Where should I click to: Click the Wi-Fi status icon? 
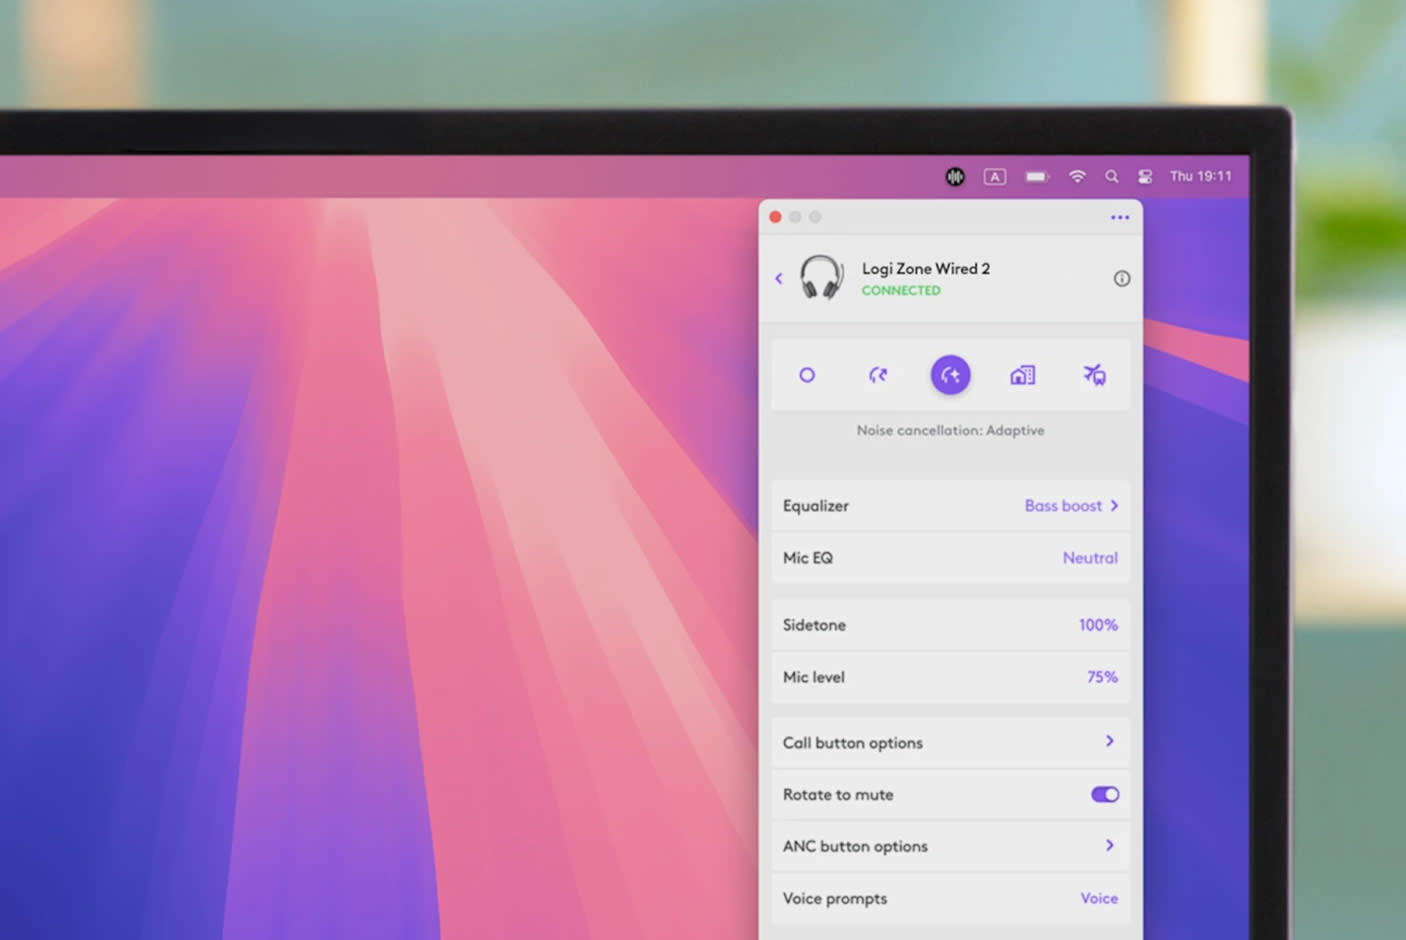click(x=1077, y=177)
